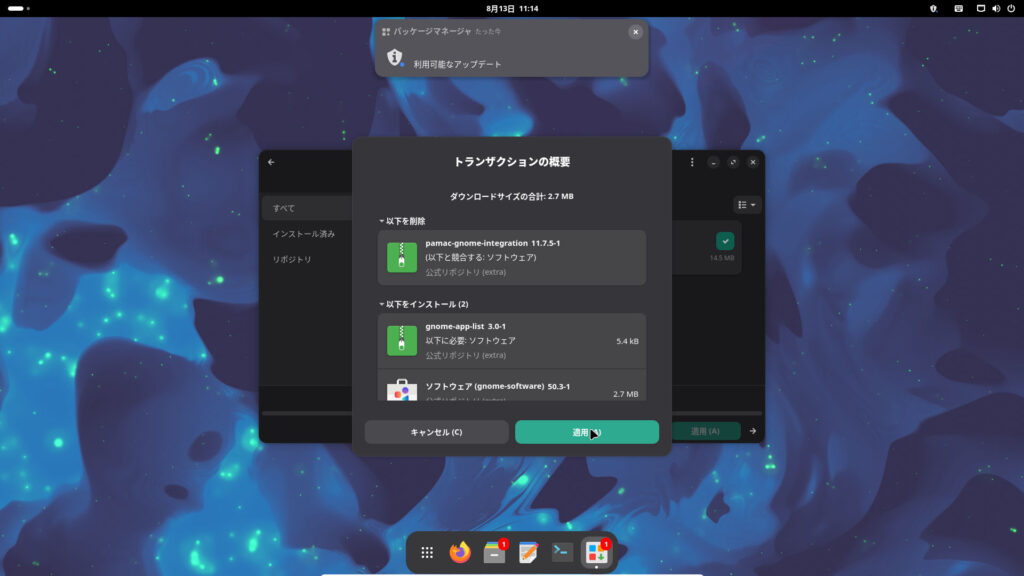
Task: Go back using the arrow in the Pamac window
Action: point(271,162)
